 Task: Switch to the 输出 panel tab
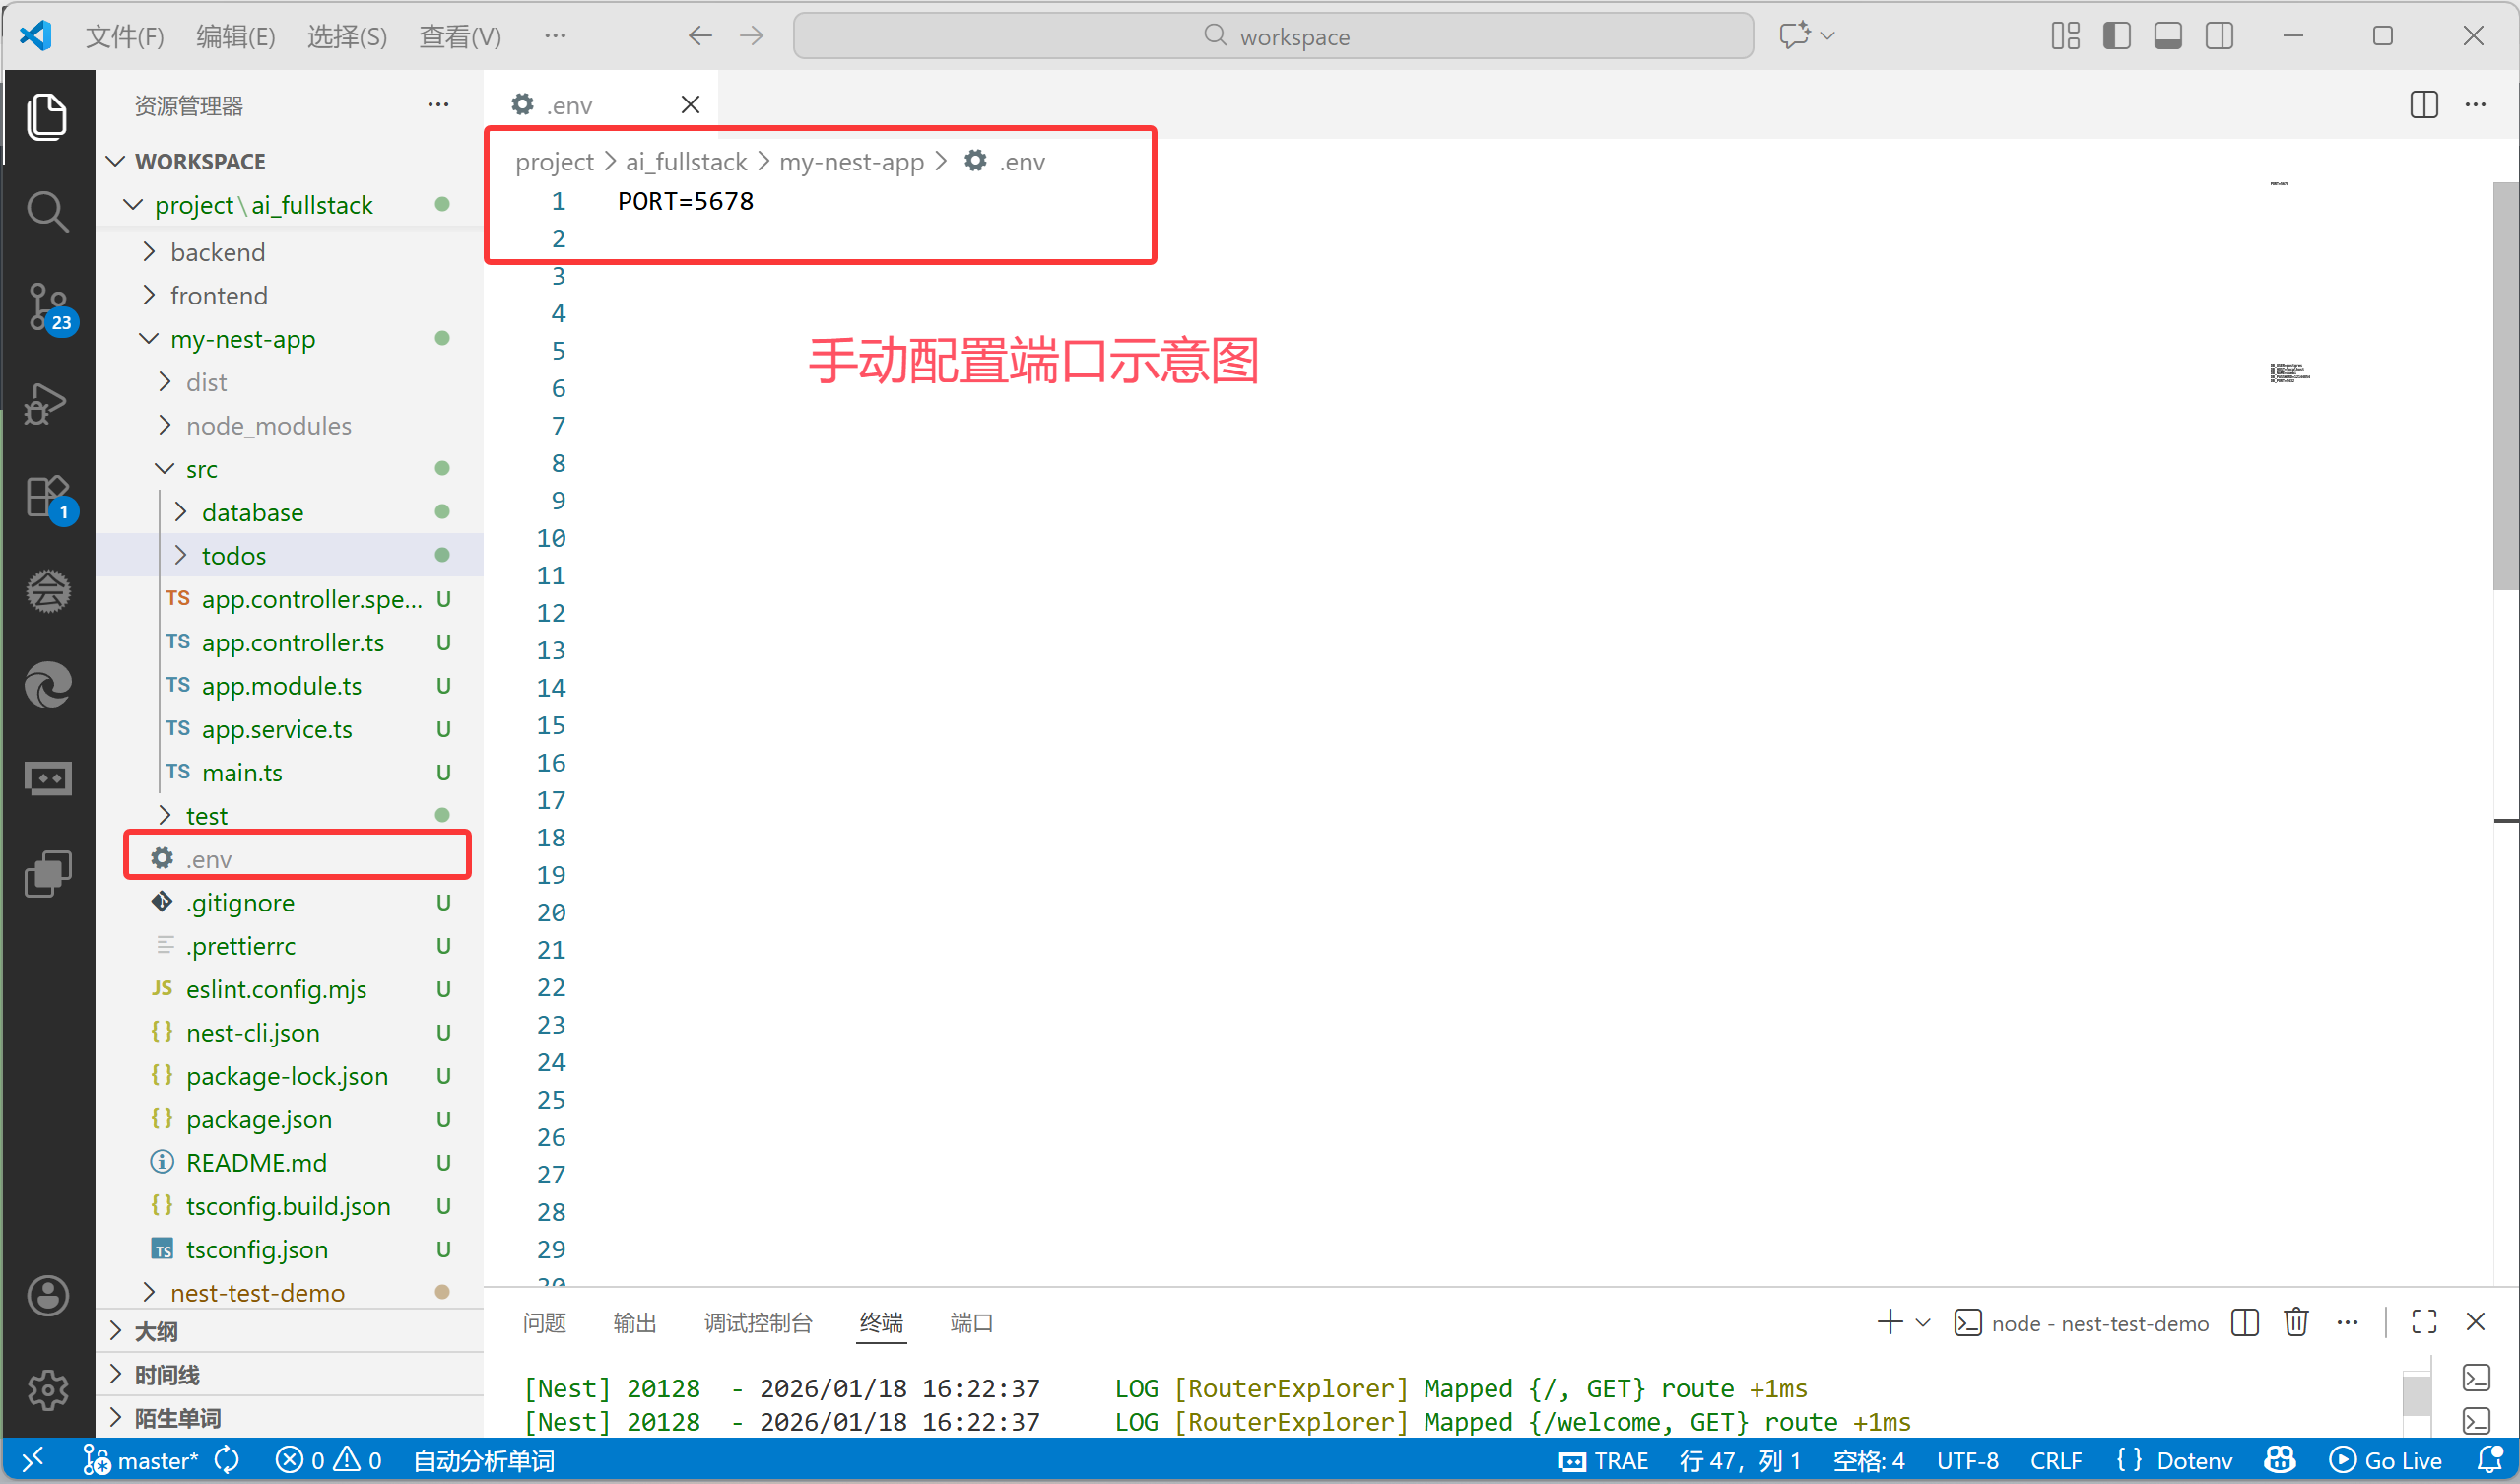point(634,1323)
